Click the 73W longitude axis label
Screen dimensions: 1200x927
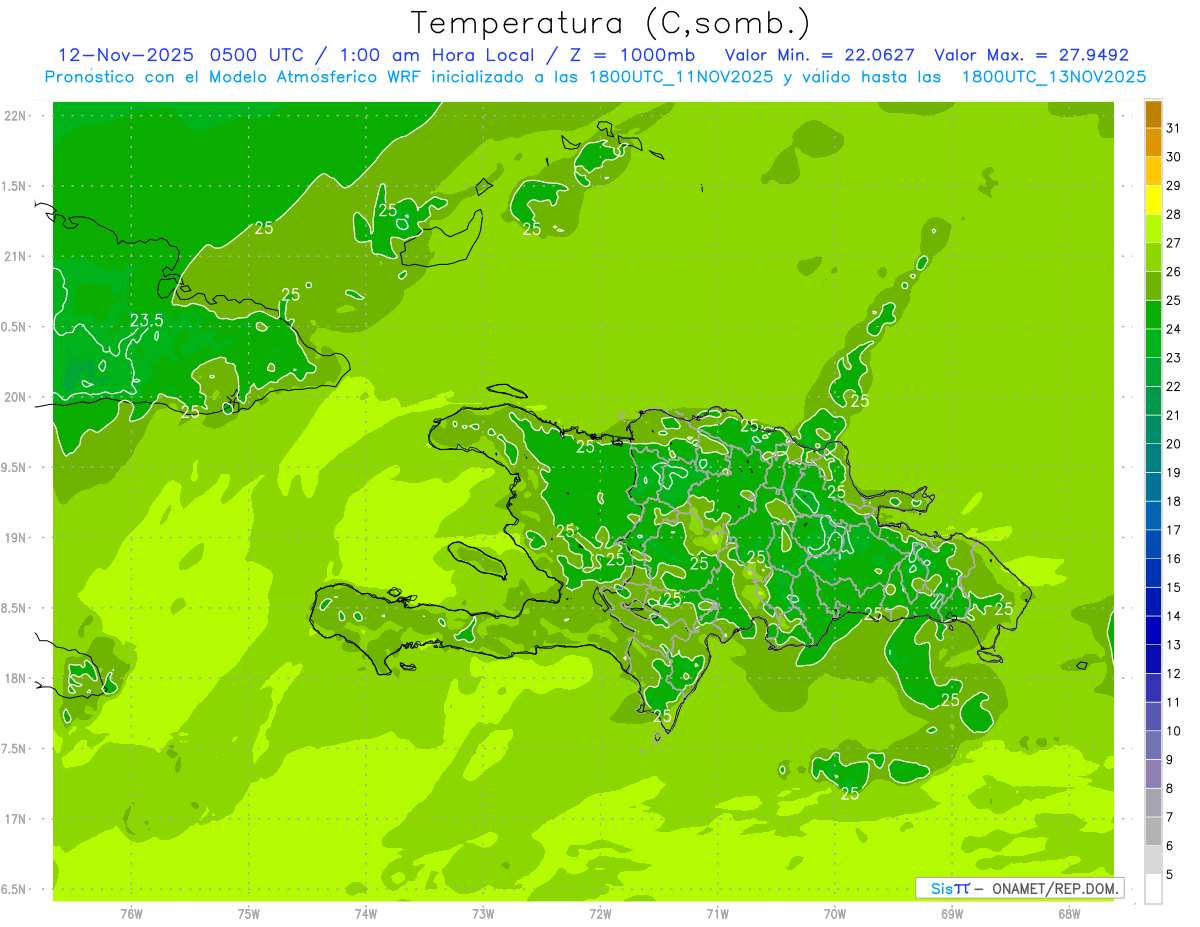pyautogui.click(x=483, y=913)
